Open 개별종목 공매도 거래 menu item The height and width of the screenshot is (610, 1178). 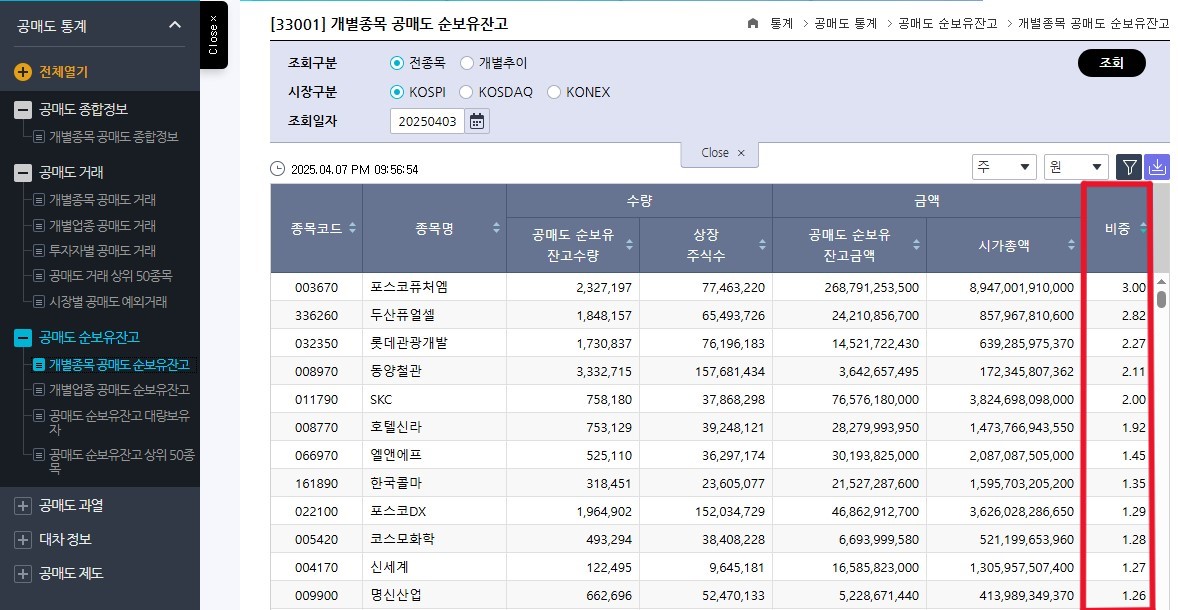point(103,200)
